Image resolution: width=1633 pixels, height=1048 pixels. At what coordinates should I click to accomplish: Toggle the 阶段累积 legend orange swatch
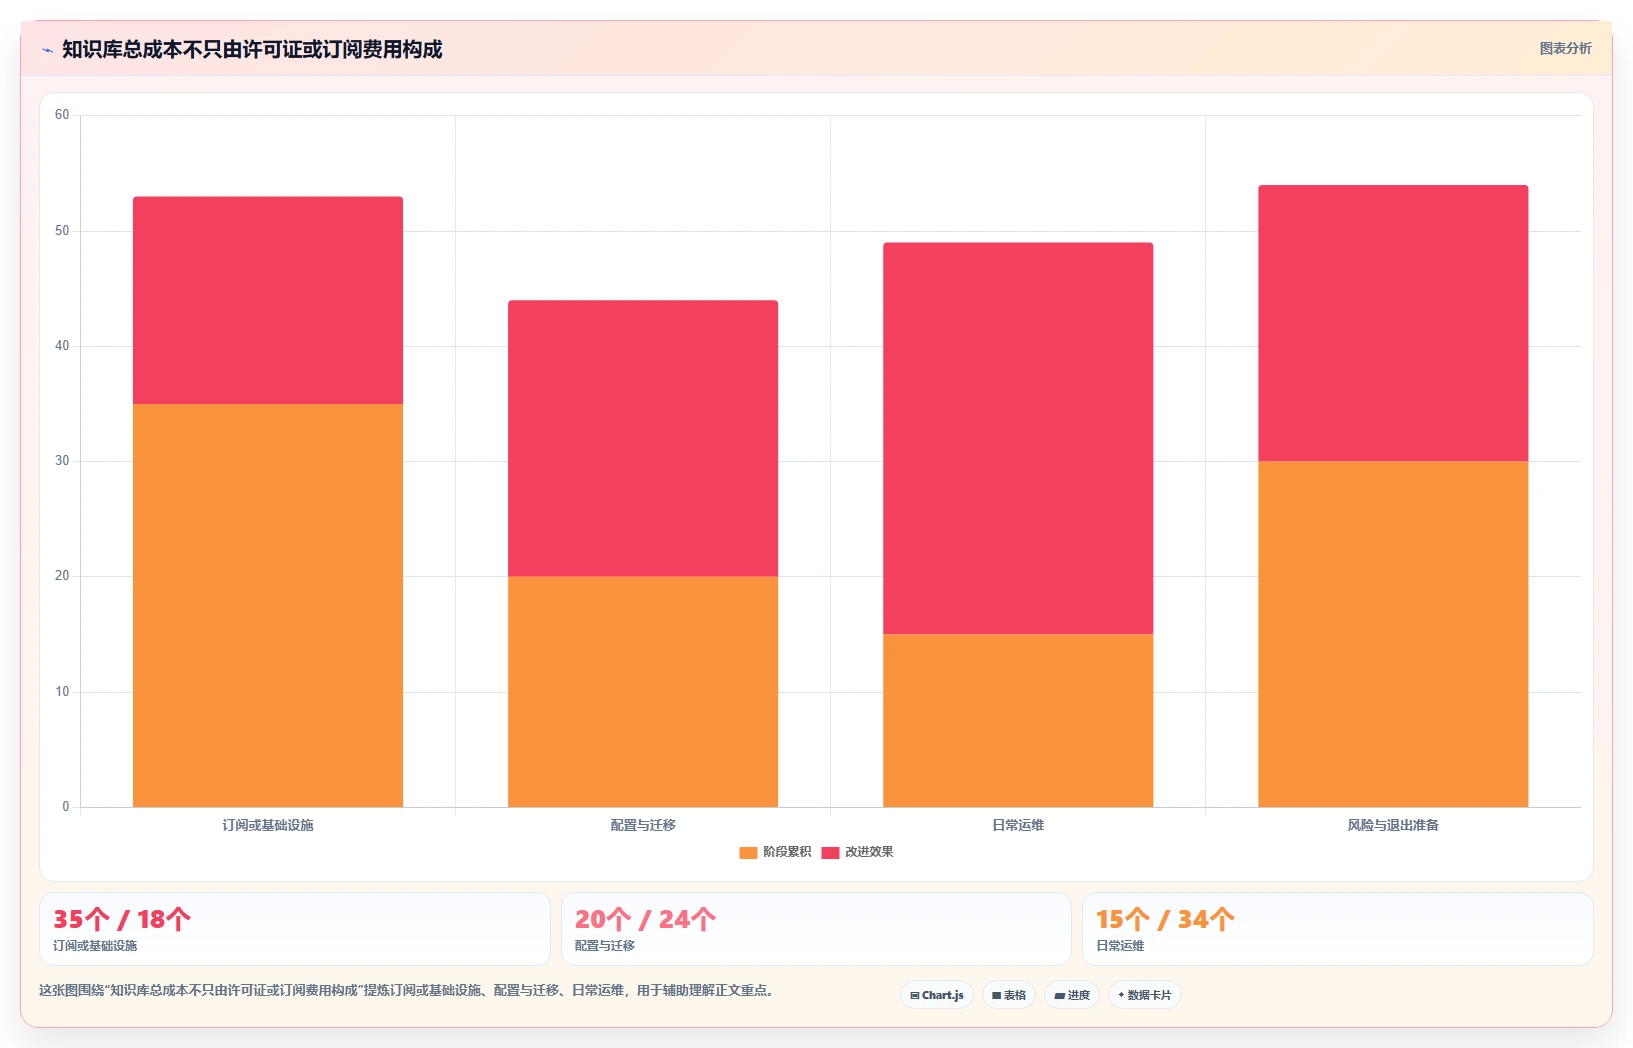pos(748,853)
